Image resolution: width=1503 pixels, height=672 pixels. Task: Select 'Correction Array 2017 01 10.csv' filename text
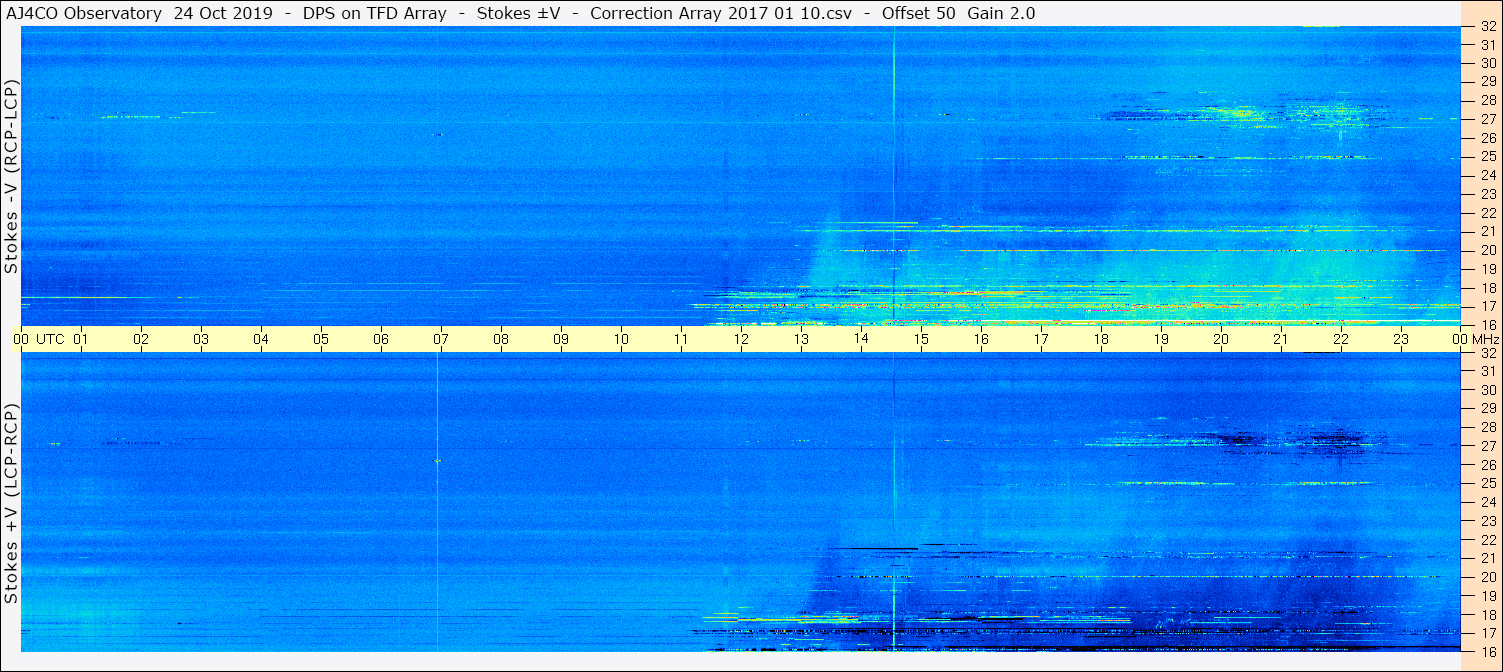click(720, 13)
